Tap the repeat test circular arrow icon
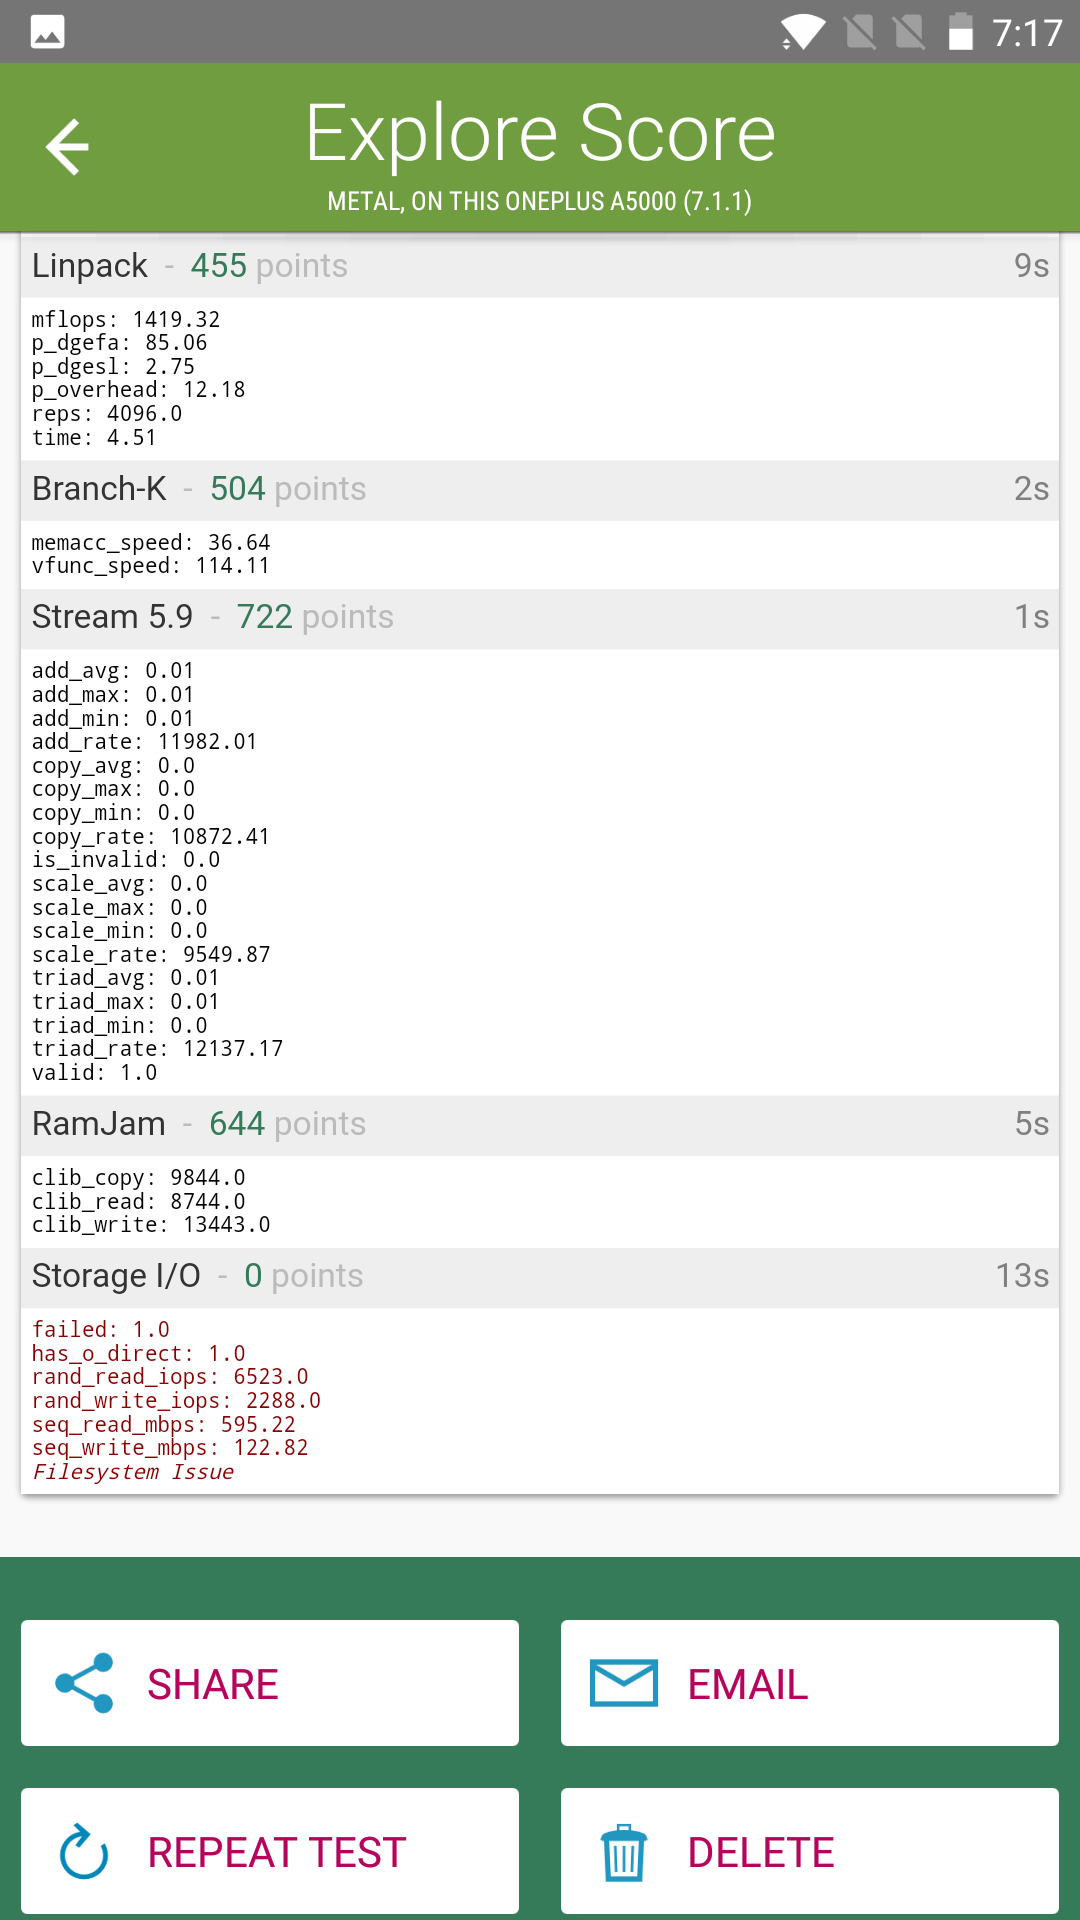 (84, 1852)
